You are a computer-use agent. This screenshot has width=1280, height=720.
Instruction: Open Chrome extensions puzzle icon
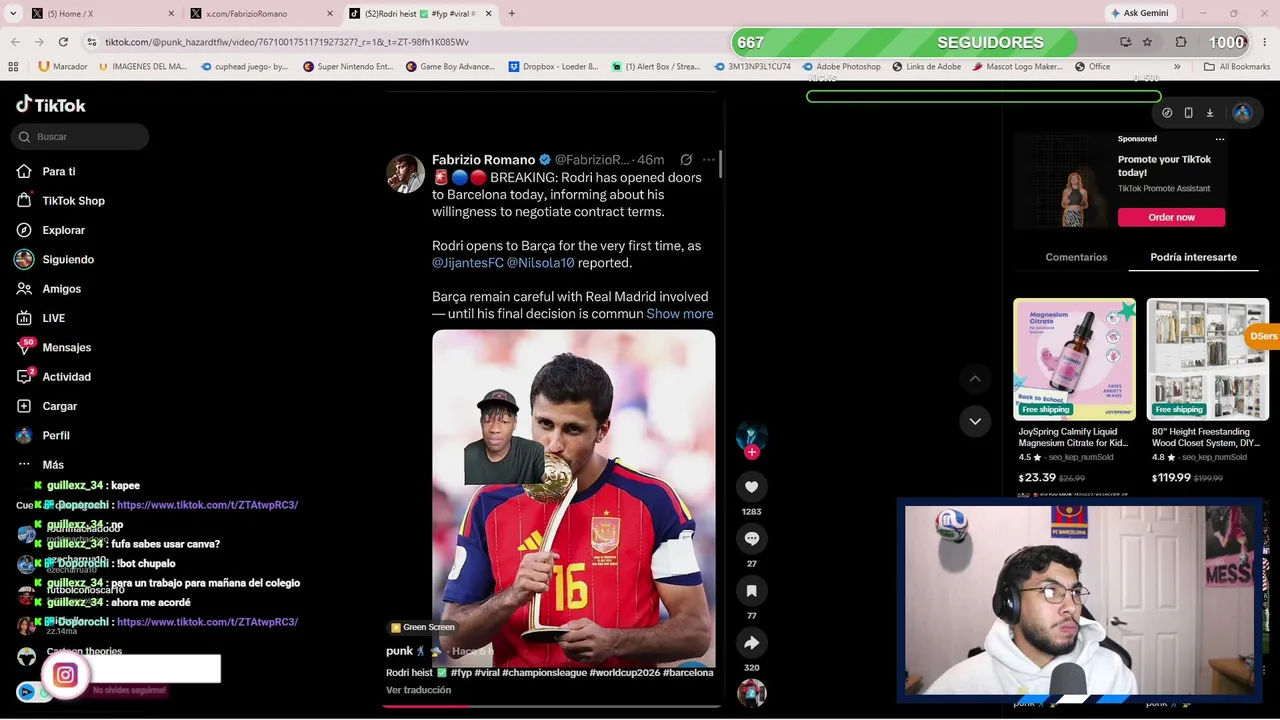[1181, 42]
